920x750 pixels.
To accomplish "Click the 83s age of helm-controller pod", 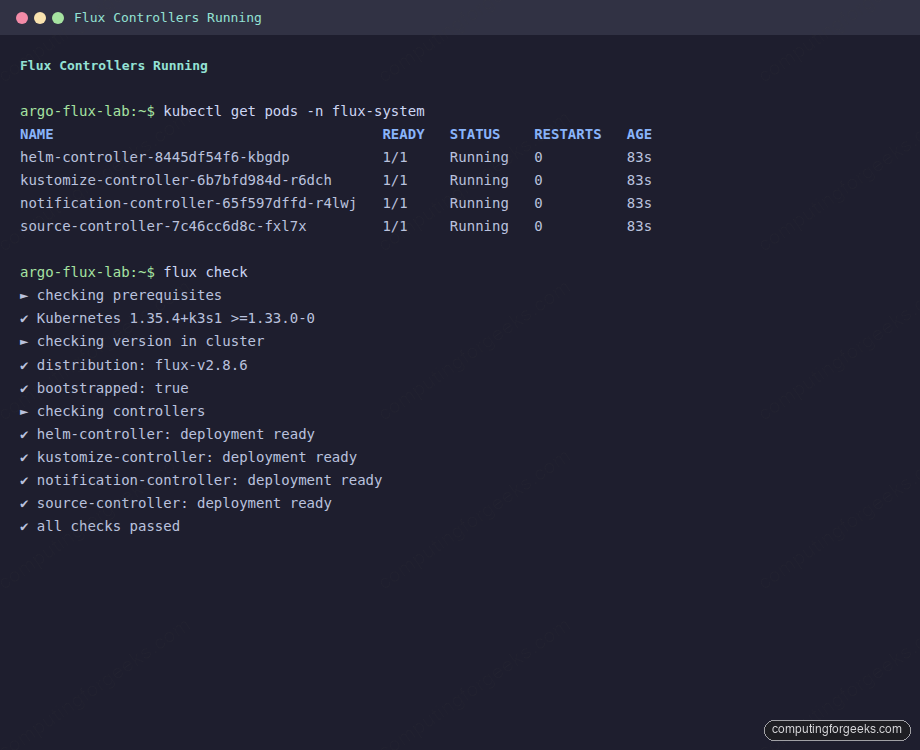I will 639,157.
